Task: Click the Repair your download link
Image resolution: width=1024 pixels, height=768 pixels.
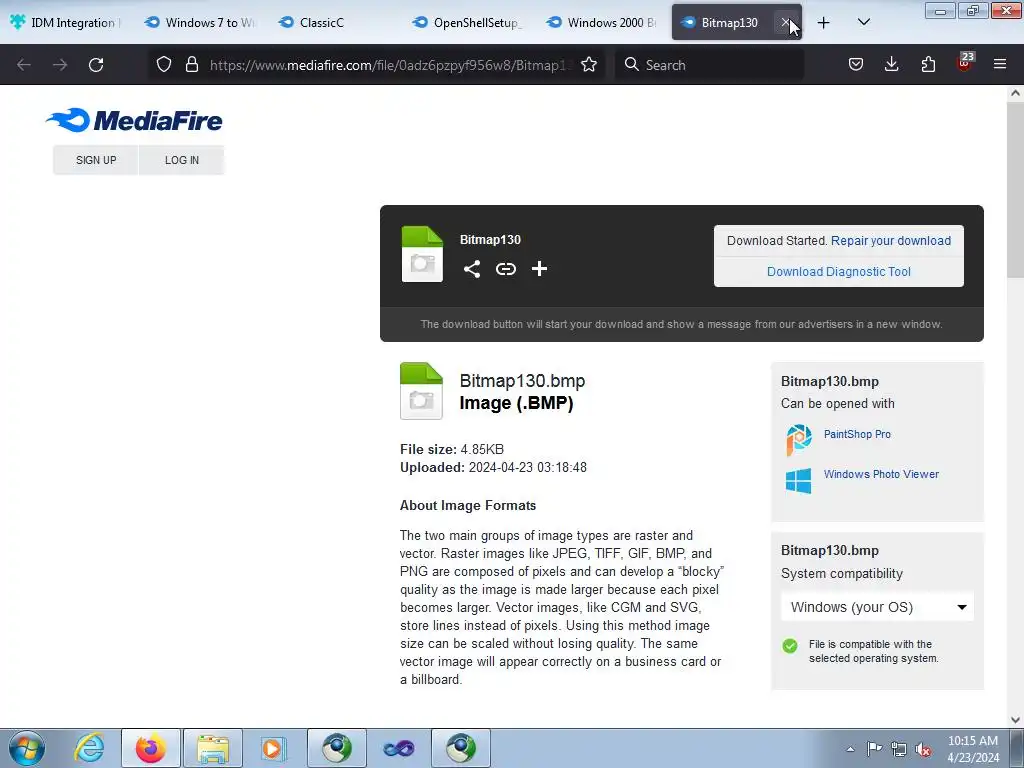Action: point(891,240)
